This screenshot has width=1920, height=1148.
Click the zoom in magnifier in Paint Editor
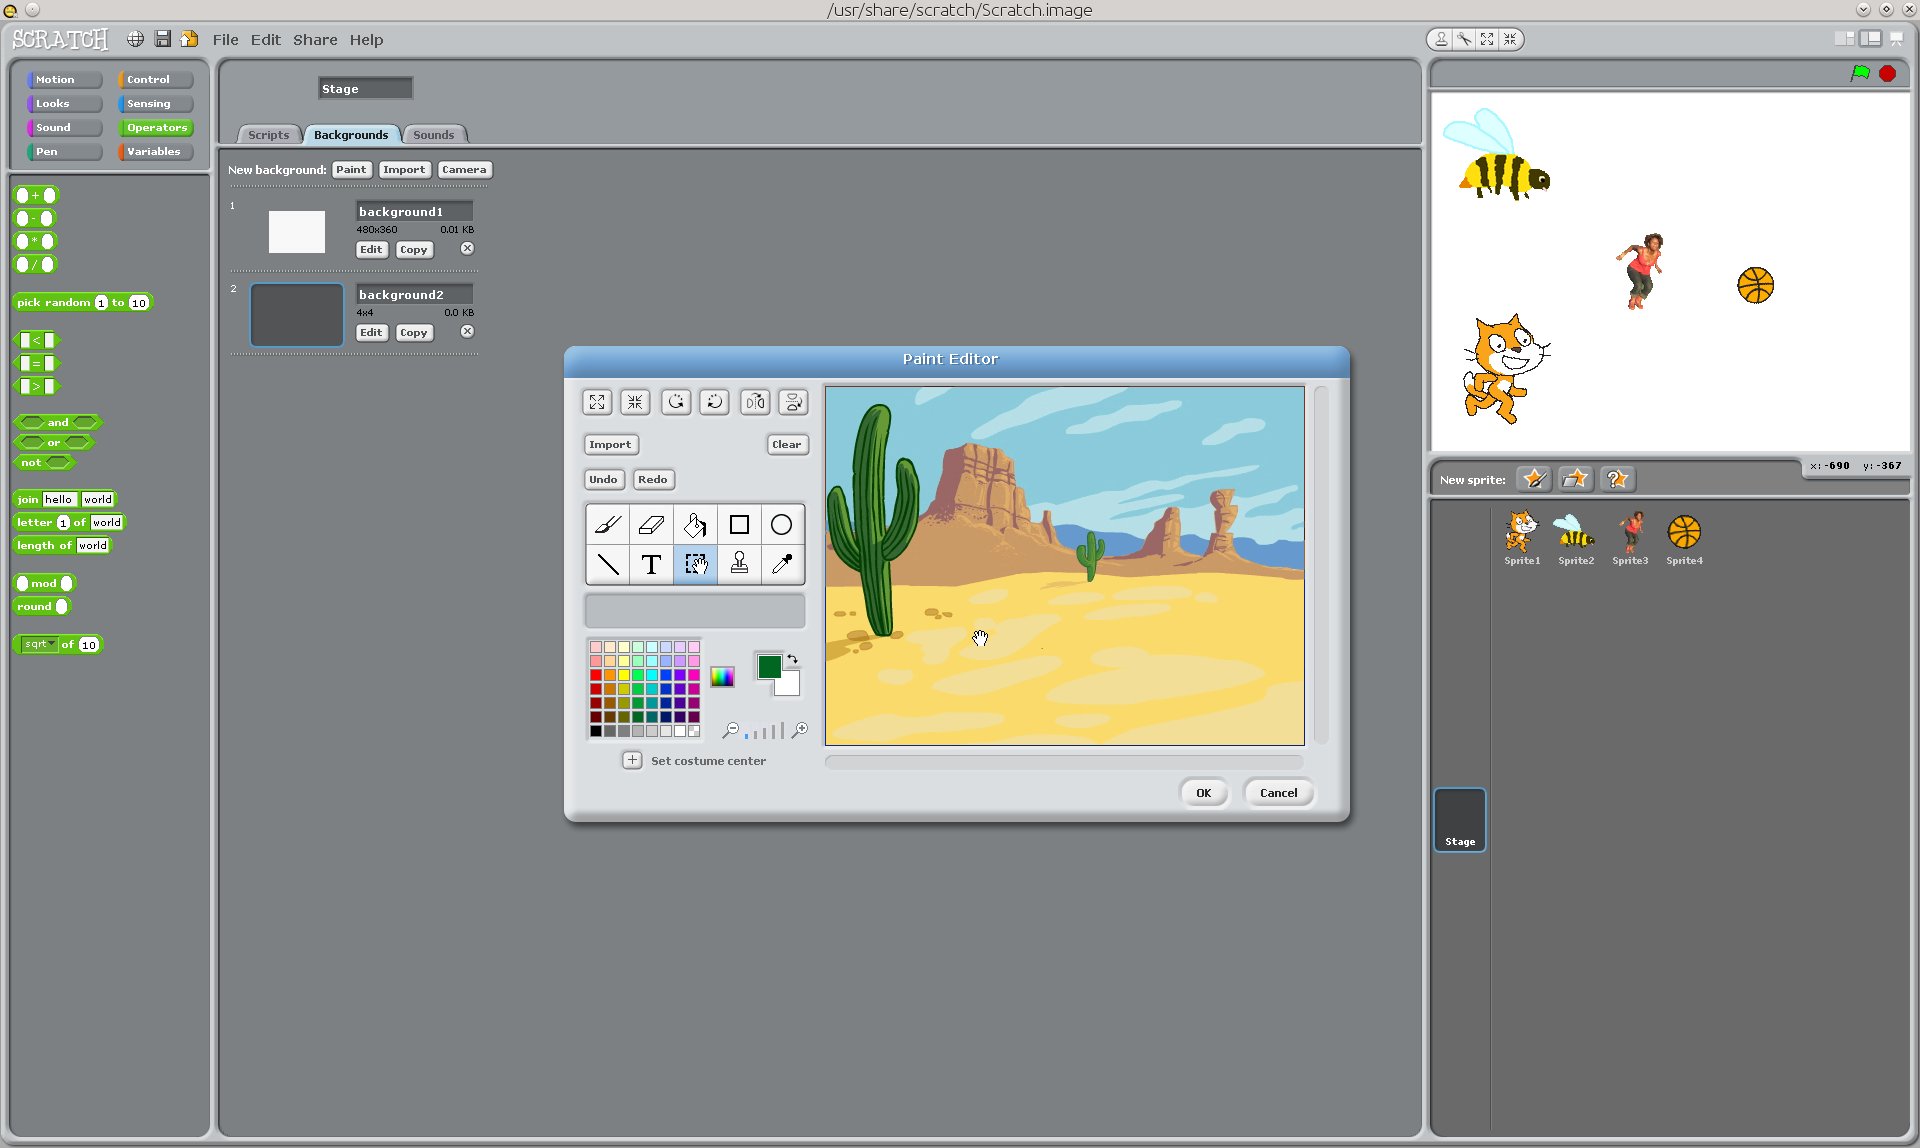pyautogui.click(x=799, y=731)
